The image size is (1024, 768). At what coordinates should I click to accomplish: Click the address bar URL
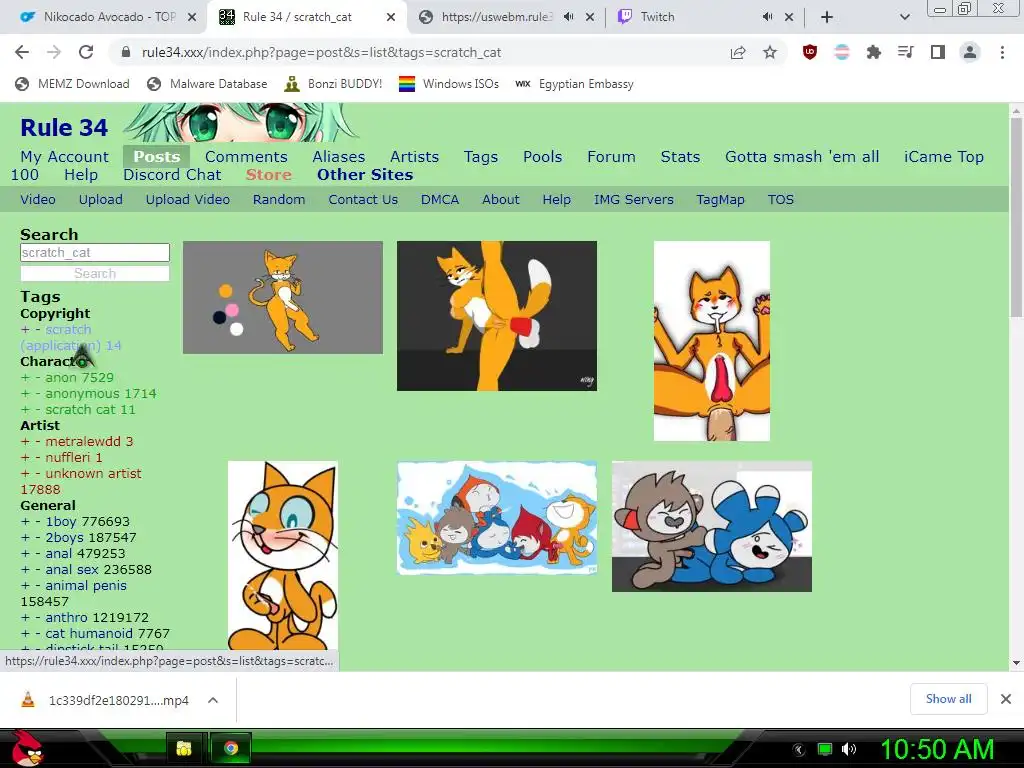(x=321, y=52)
